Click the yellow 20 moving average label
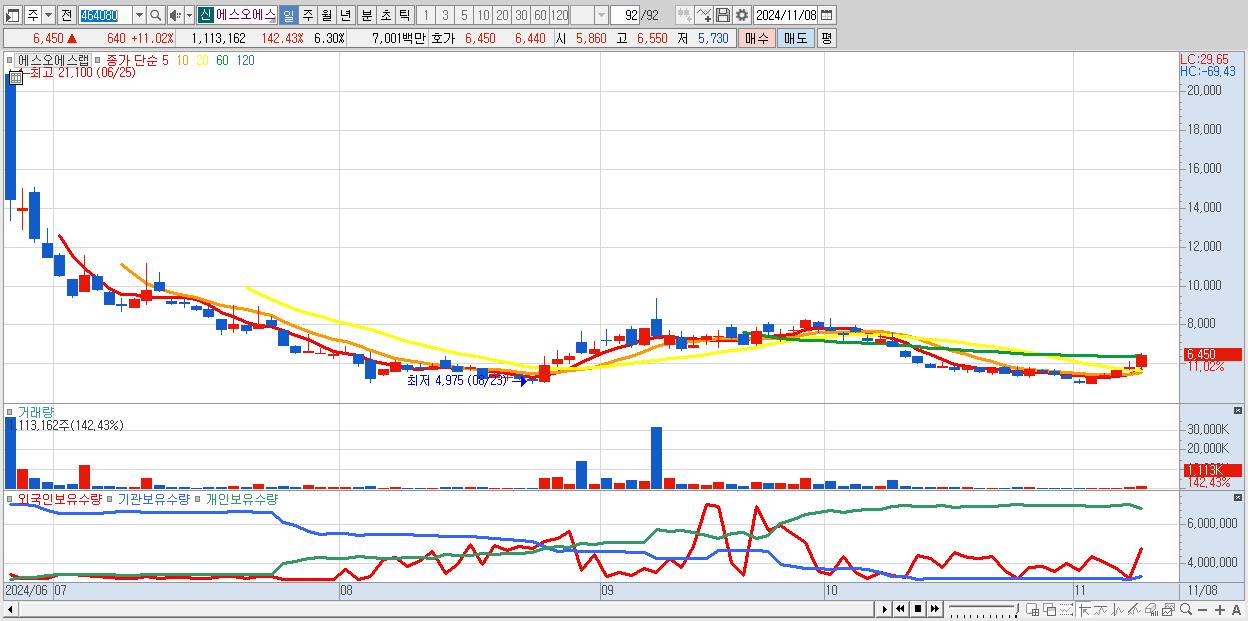This screenshot has width=1248, height=621. [202, 60]
